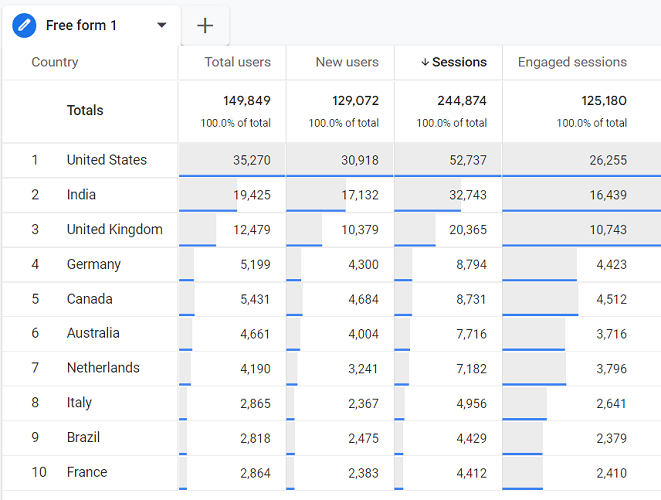Image resolution: width=661 pixels, height=500 pixels.
Task: Click Canada sessions 8,731
Action: click(471, 299)
